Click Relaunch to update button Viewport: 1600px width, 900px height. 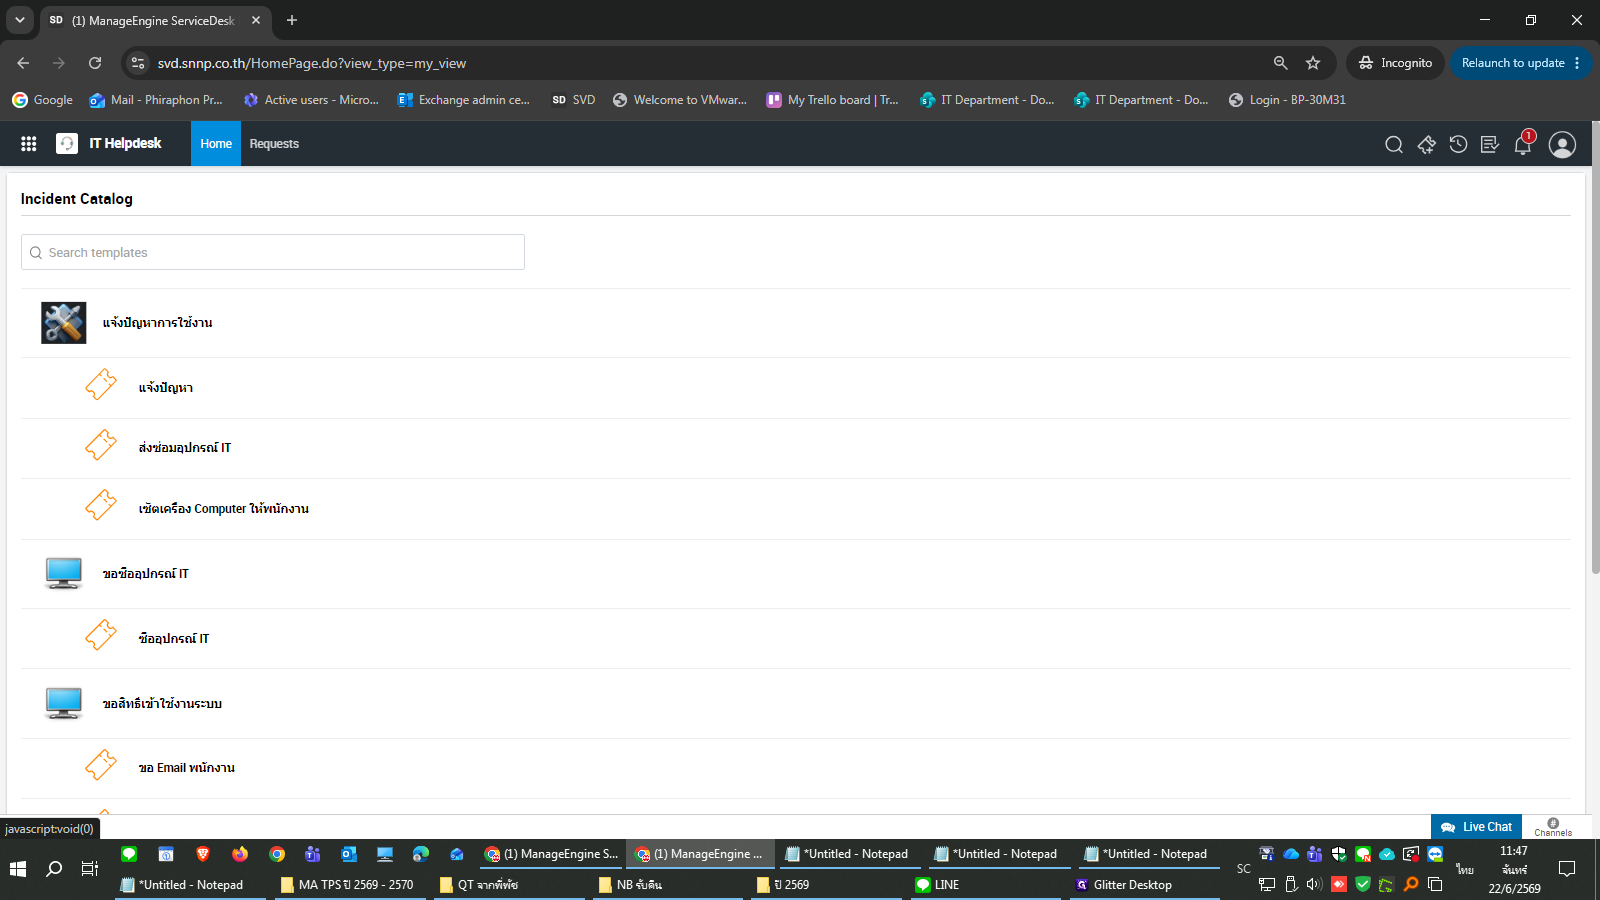pos(1513,63)
